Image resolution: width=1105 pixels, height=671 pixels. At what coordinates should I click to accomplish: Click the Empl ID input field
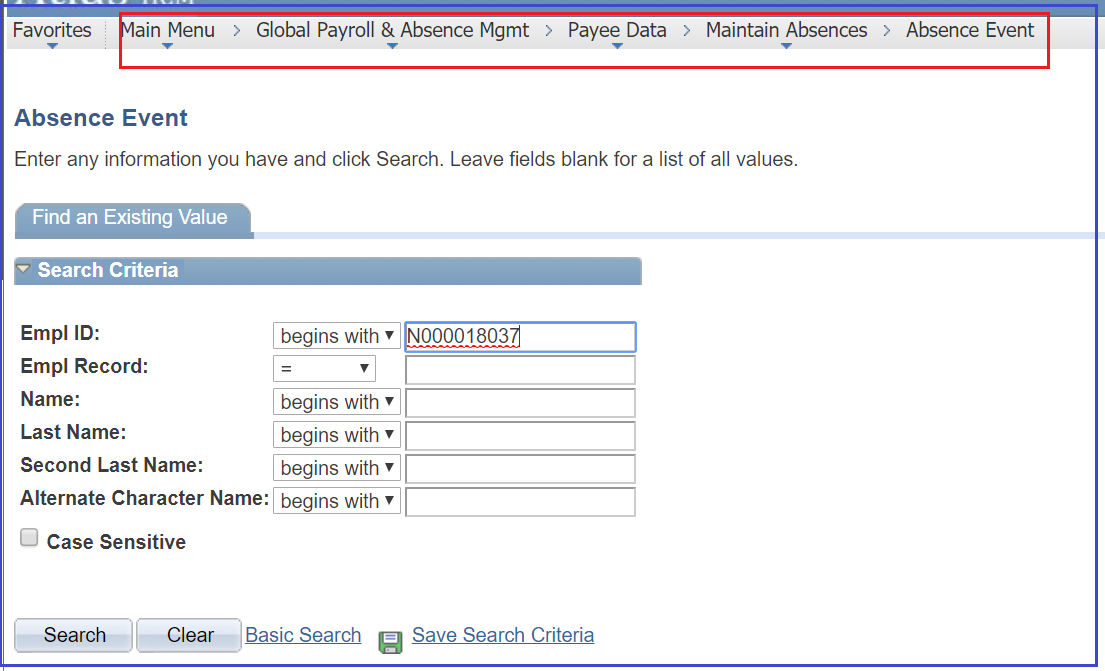521,337
